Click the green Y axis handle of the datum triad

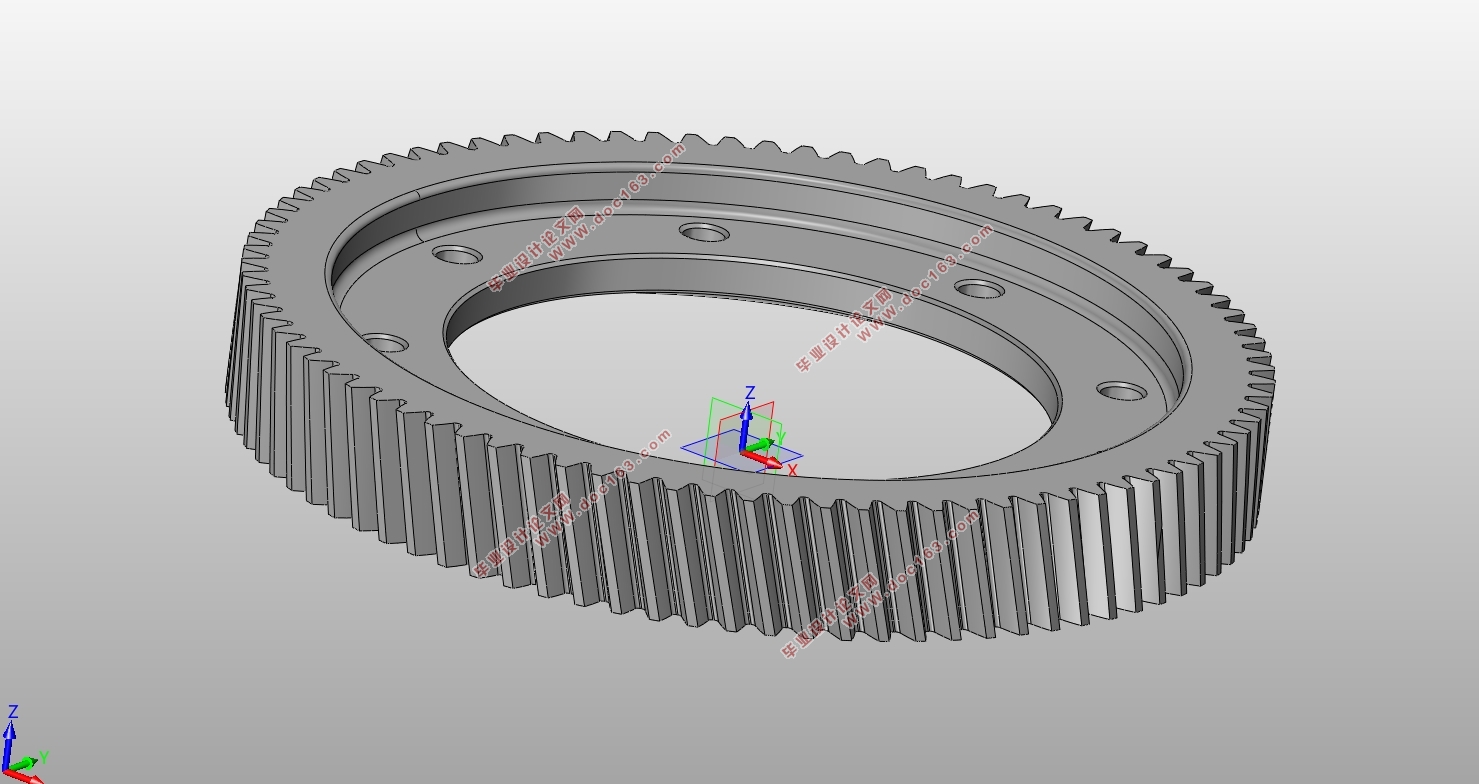click(x=762, y=444)
